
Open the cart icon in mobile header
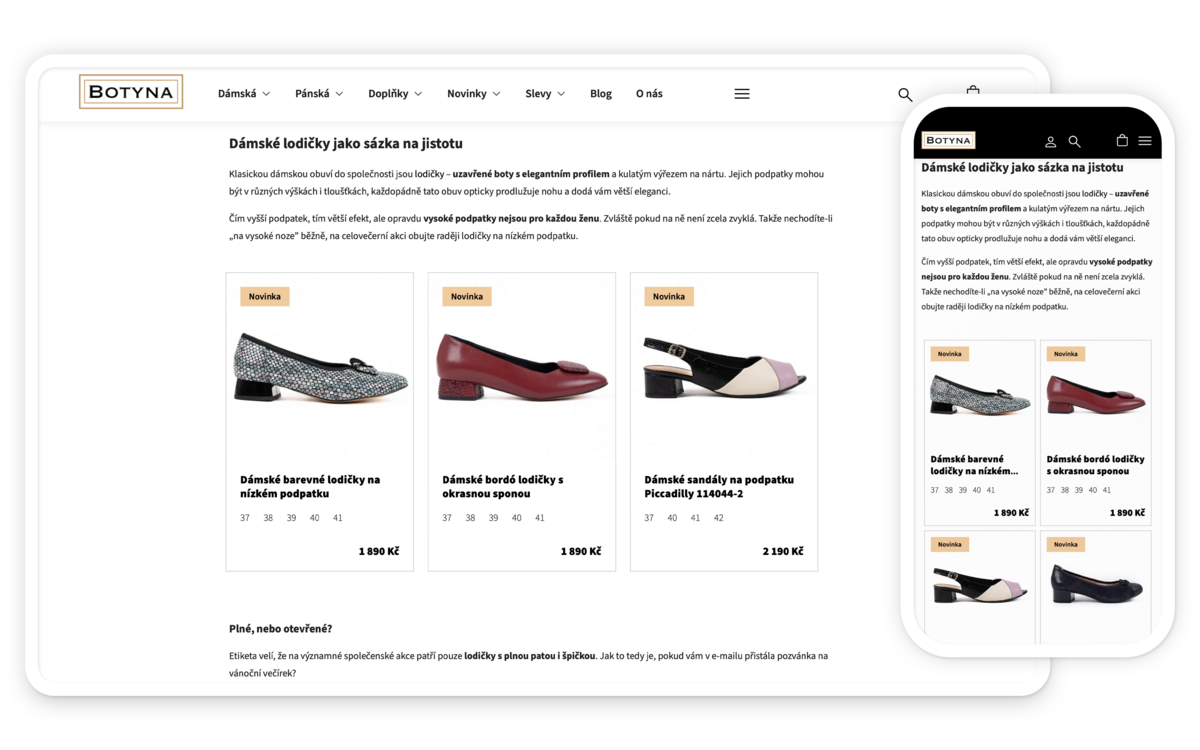click(1122, 141)
